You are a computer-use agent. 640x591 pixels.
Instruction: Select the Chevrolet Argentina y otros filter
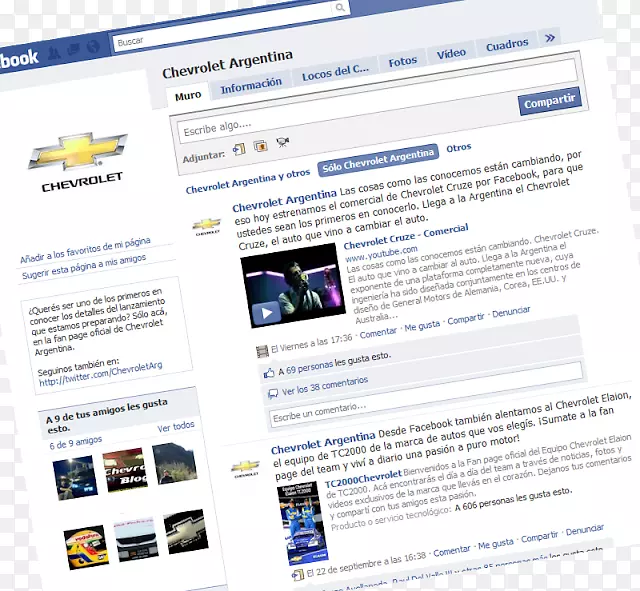click(248, 182)
